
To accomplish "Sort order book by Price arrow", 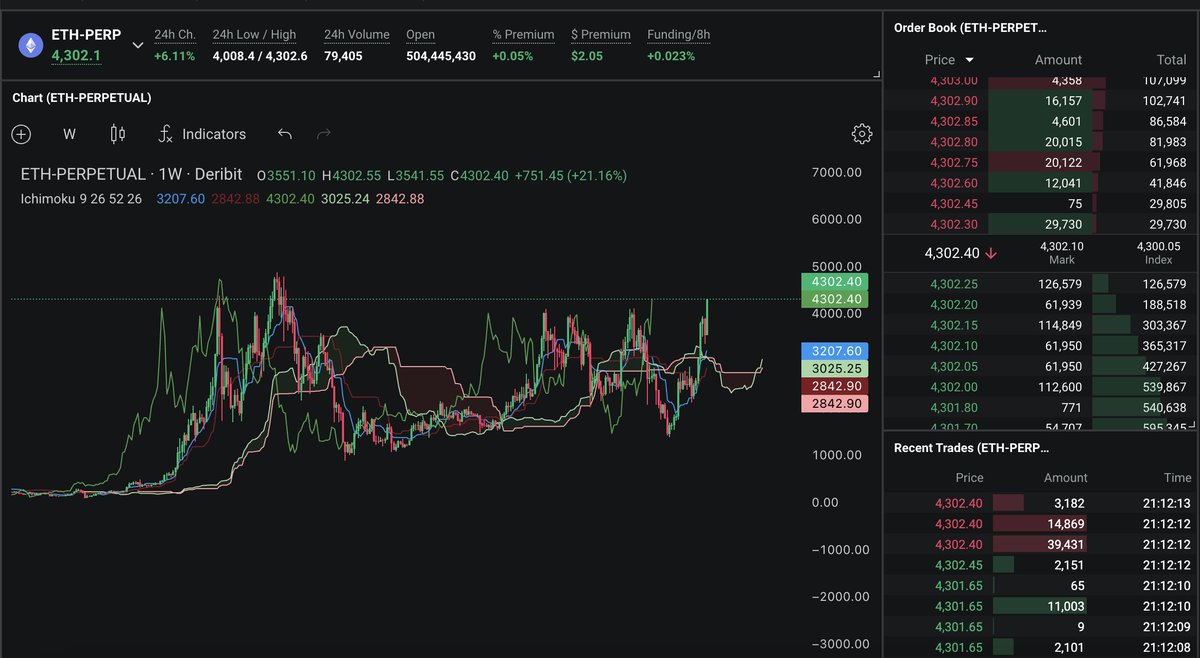I will click(969, 60).
